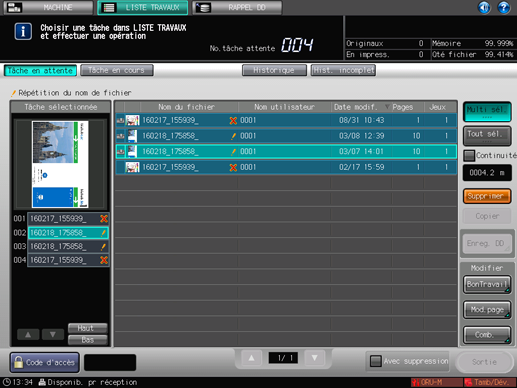Open the RAPPEL DD tab
Image resolution: width=517 pixels, height=388 pixels.
tap(237, 7)
